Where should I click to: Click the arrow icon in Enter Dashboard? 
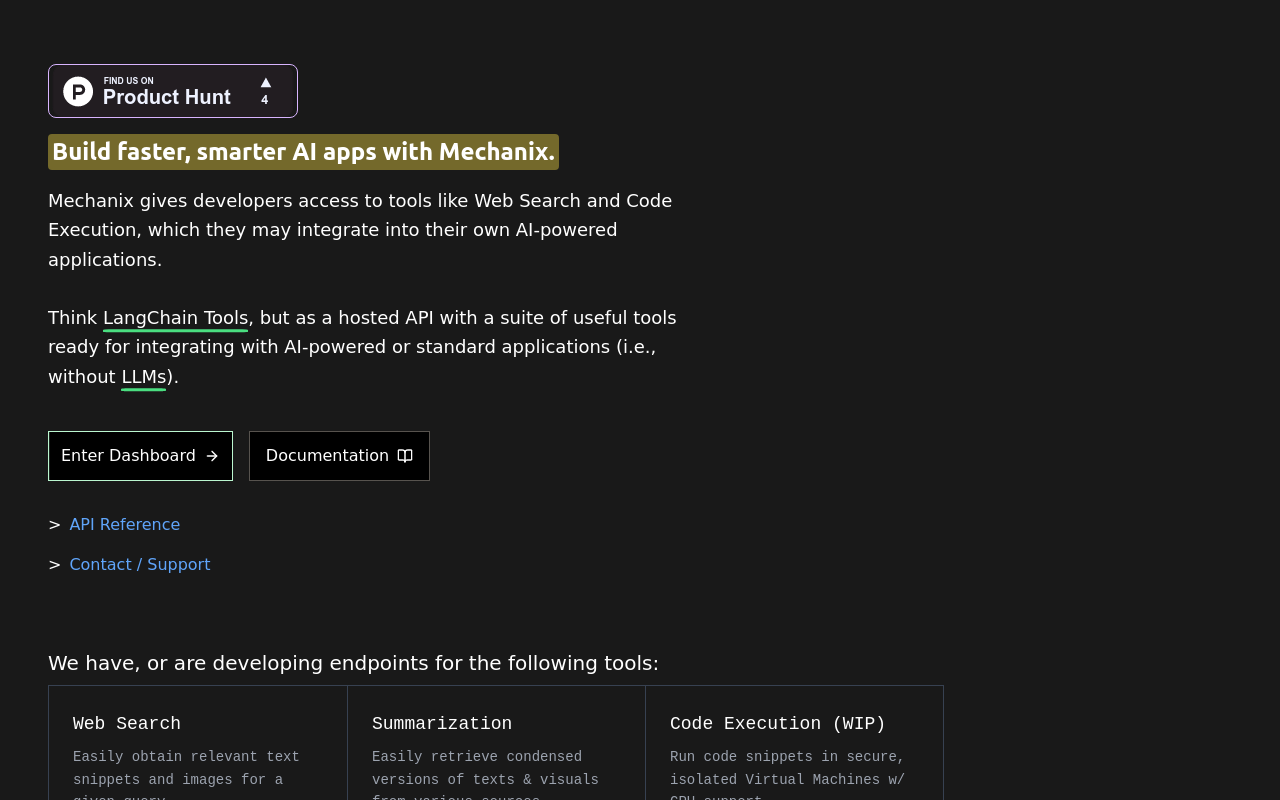[x=212, y=456]
